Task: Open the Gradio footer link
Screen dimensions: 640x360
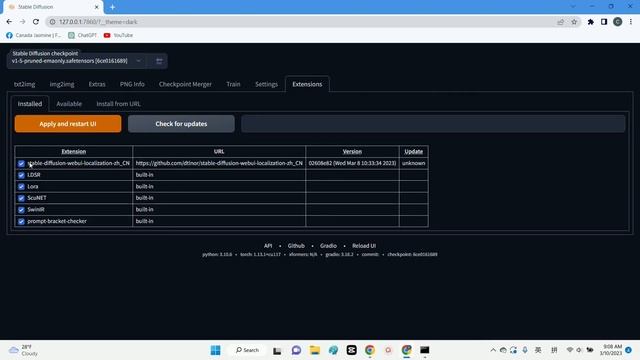Action: point(328,246)
